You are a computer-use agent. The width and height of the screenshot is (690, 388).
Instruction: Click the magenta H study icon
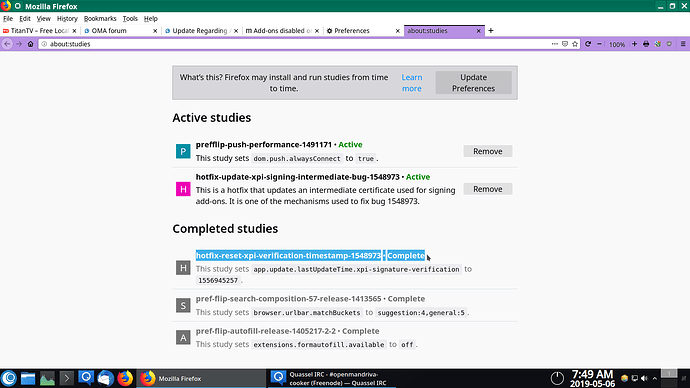tap(183, 189)
